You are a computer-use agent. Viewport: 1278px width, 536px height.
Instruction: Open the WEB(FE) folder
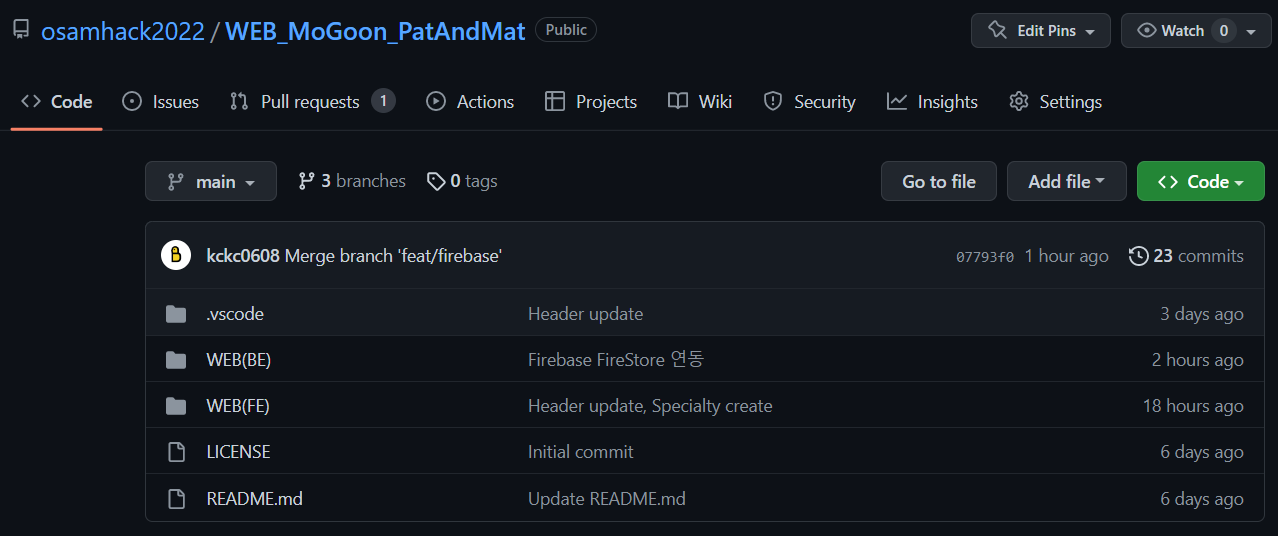238,406
